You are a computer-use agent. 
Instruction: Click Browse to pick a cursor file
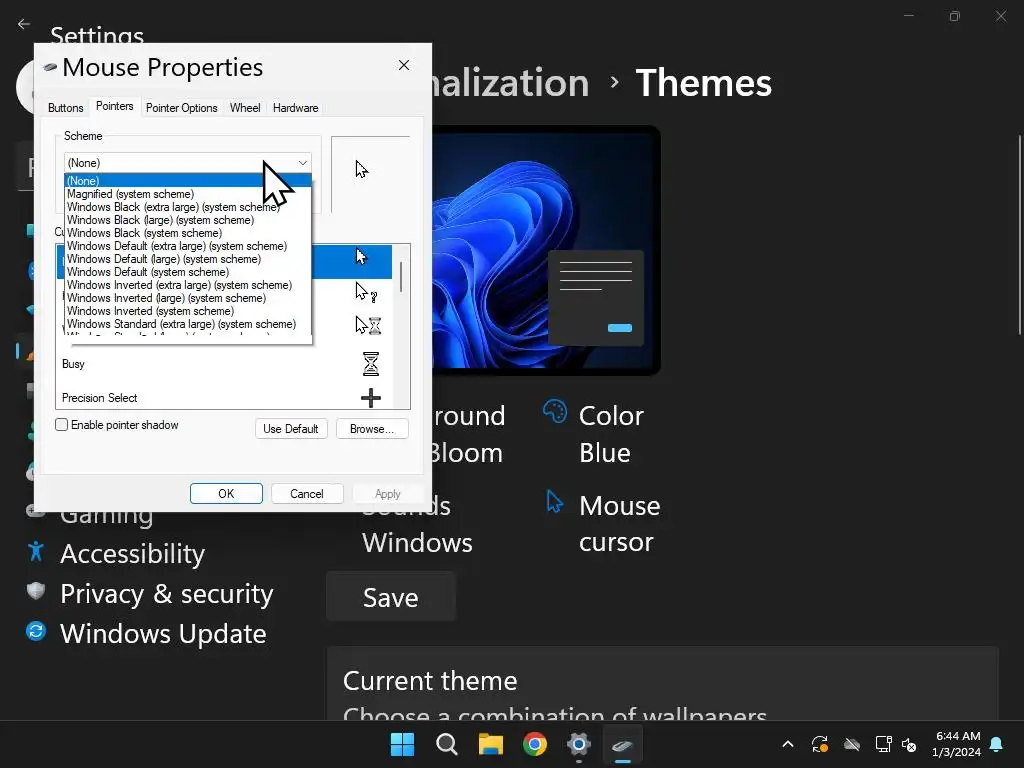click(x=372, y=429)
